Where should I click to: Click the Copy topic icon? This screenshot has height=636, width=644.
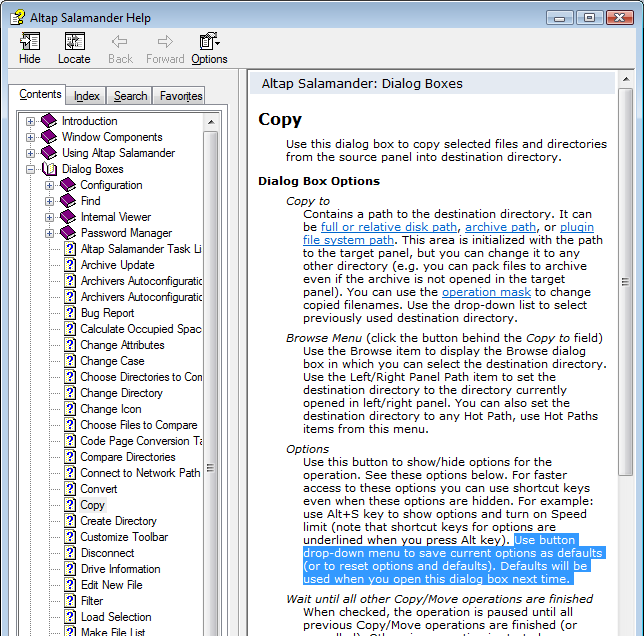pyautogui.click(x=70, y=505)
